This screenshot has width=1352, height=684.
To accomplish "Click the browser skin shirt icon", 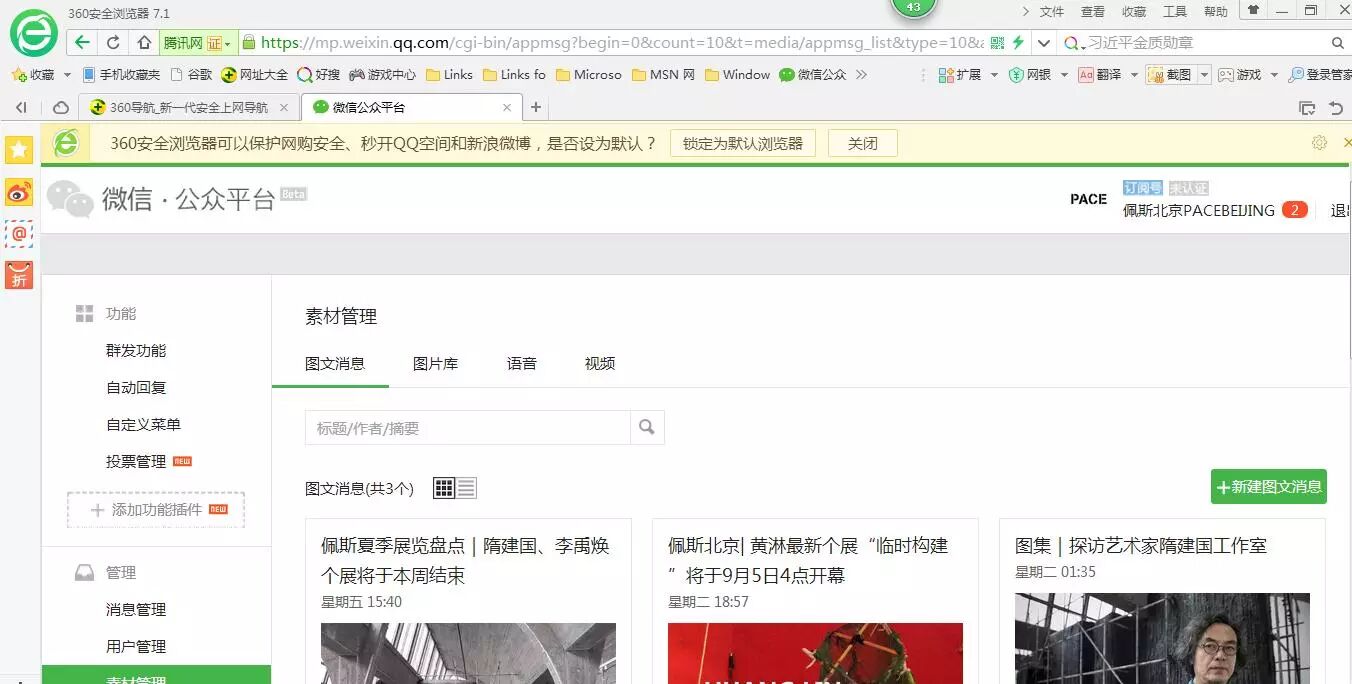I will coord(1252,11).
